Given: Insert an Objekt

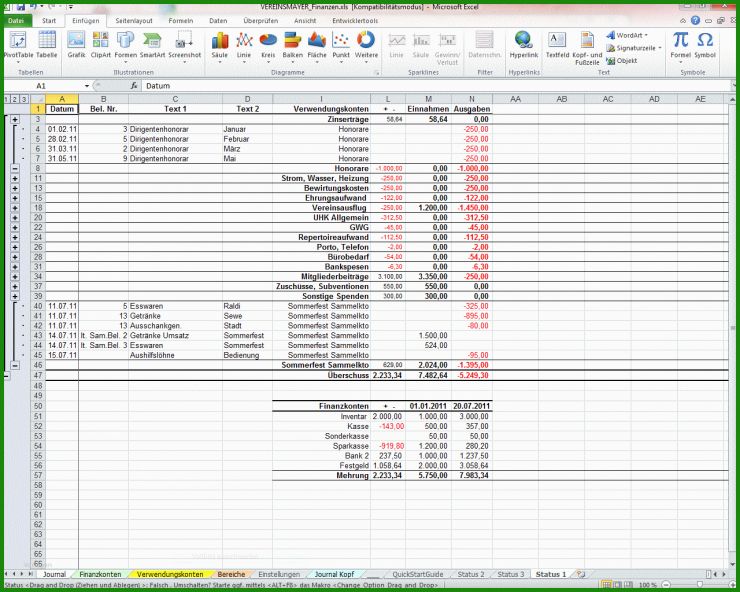Looking at the screenshot, I should (622, 60).
